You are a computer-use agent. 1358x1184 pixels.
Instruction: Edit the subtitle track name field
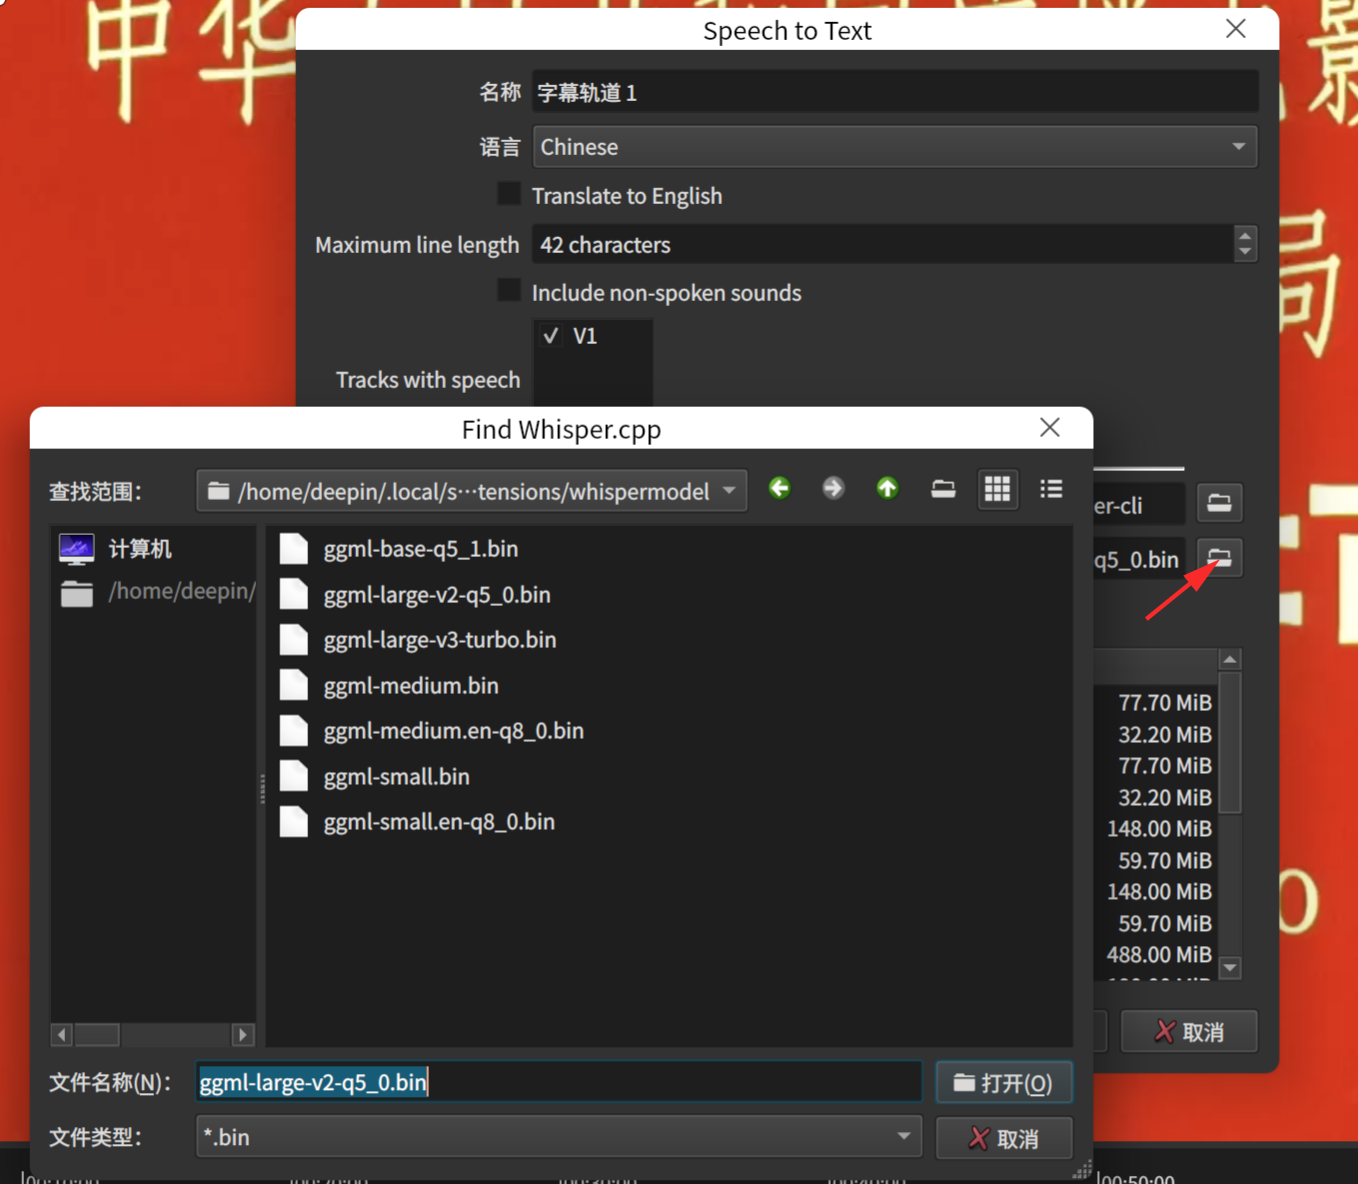click(894, 92)
